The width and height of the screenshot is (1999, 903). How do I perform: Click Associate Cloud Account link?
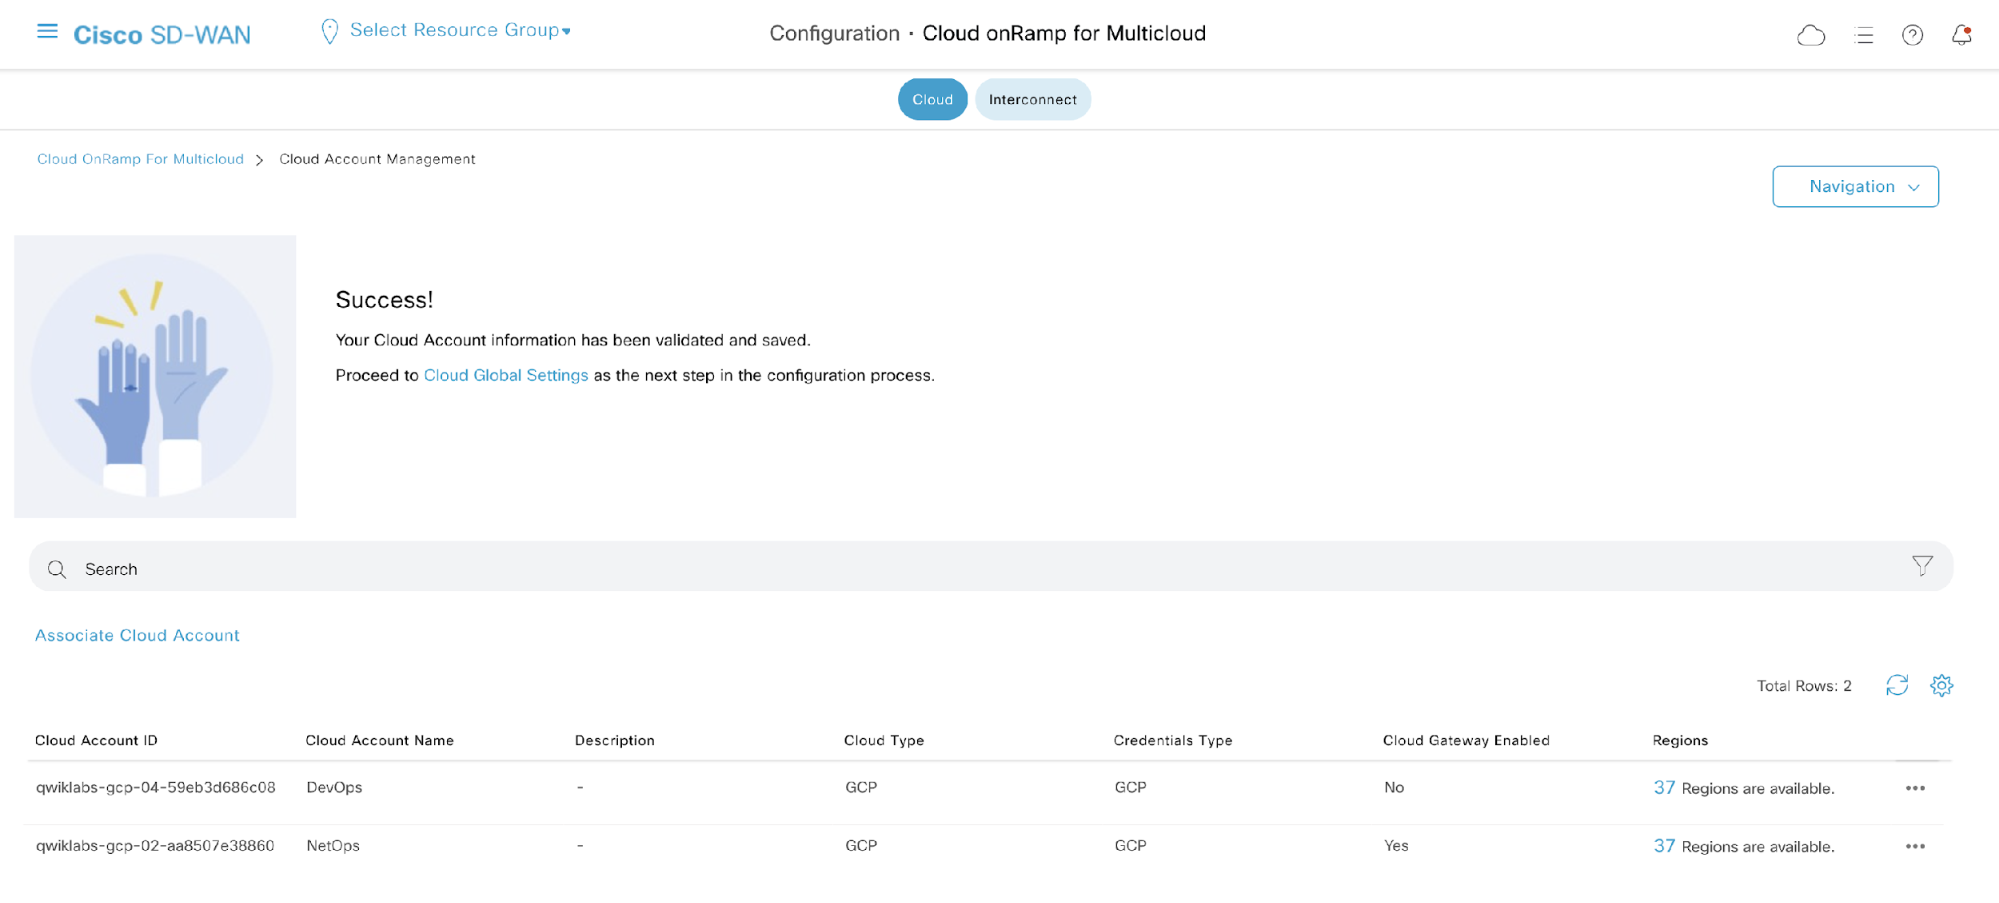click(x=137, y=635)
